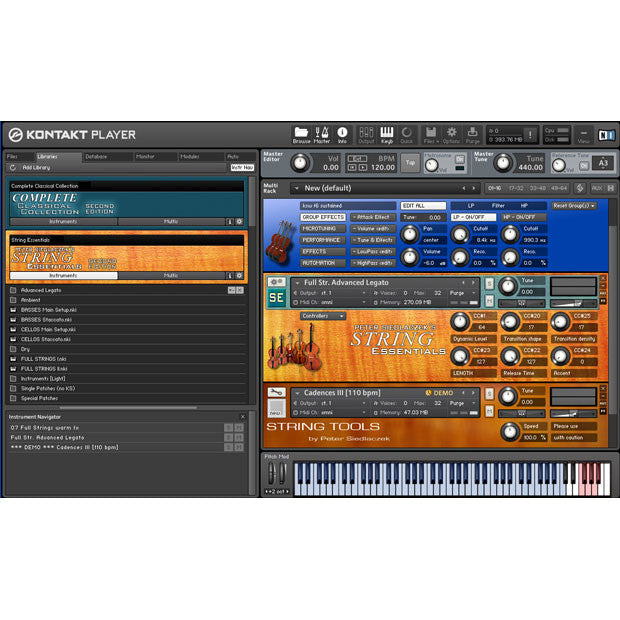
Task: Select the Modules browser tab
Action: [x=189, y=157]
